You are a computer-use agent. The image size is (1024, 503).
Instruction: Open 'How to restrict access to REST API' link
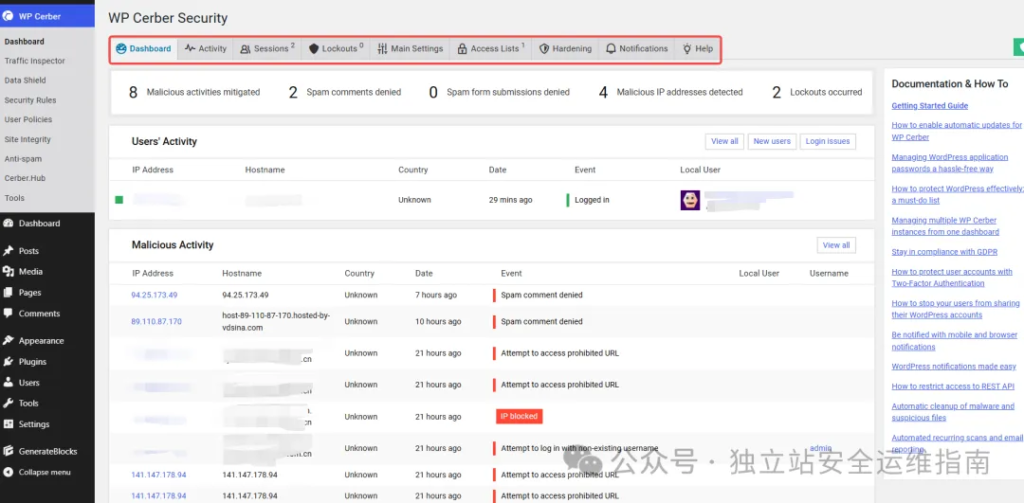[x=953, y=386]
